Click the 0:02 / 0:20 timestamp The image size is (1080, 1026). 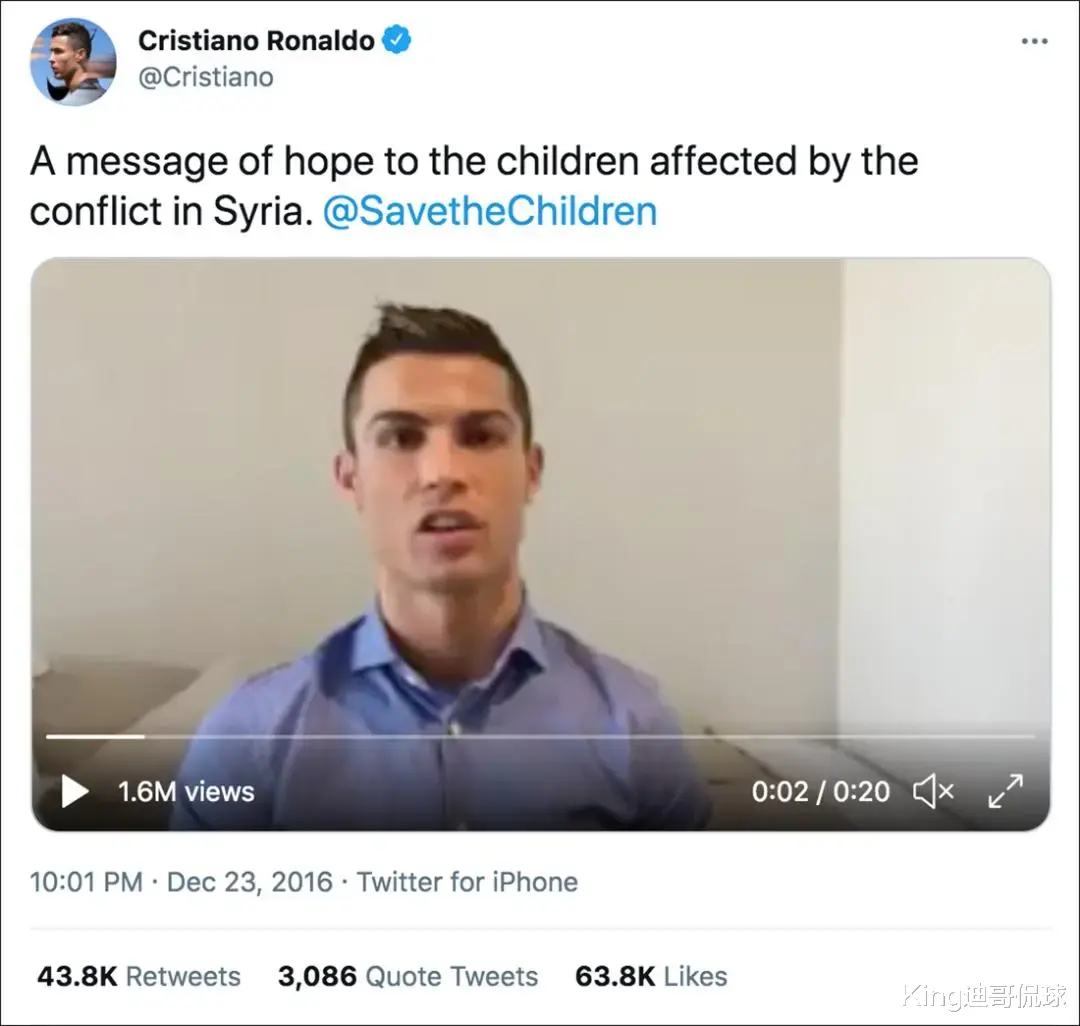820,792
